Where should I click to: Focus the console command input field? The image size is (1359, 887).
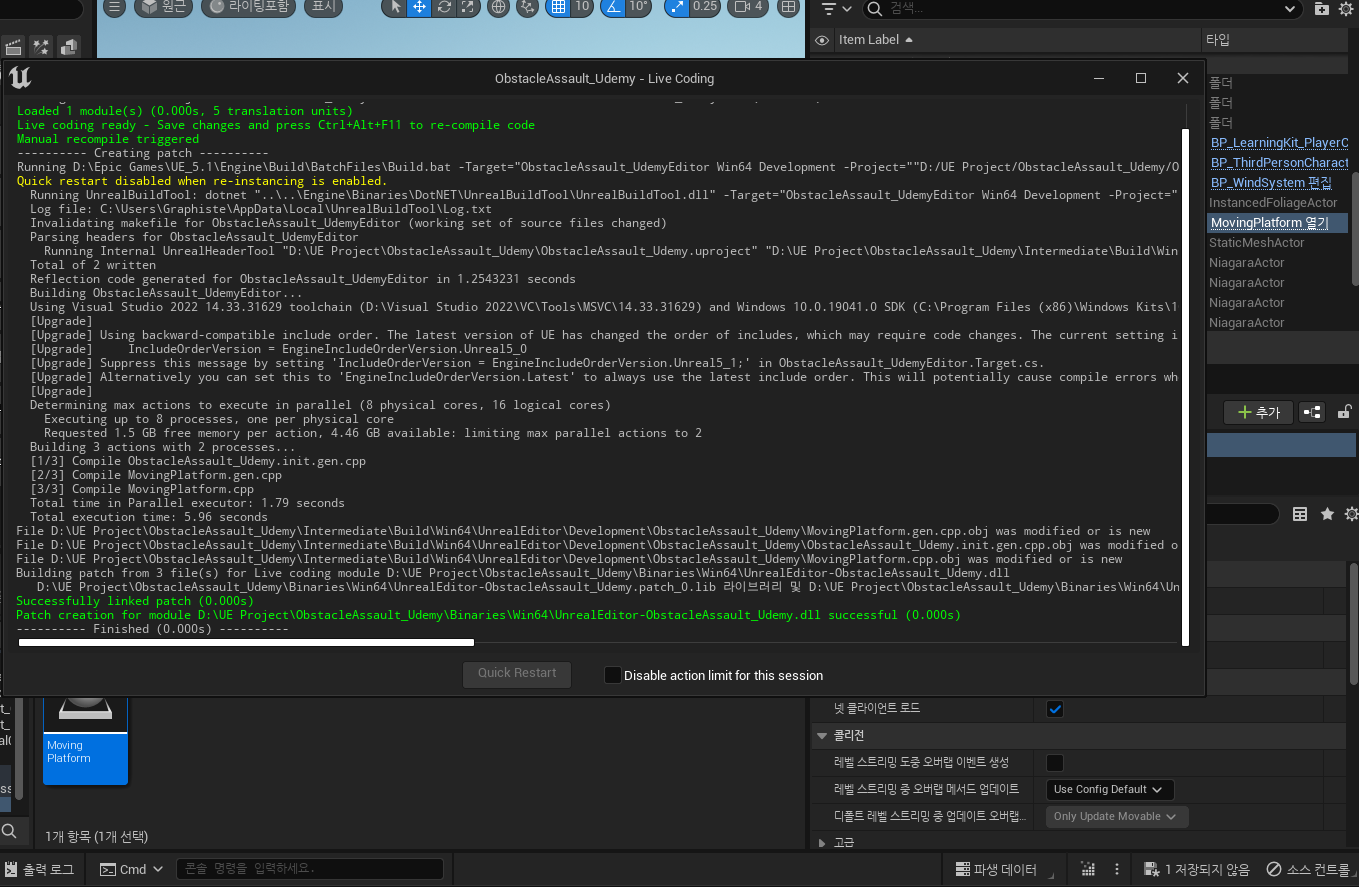click(x=310, y=869)
